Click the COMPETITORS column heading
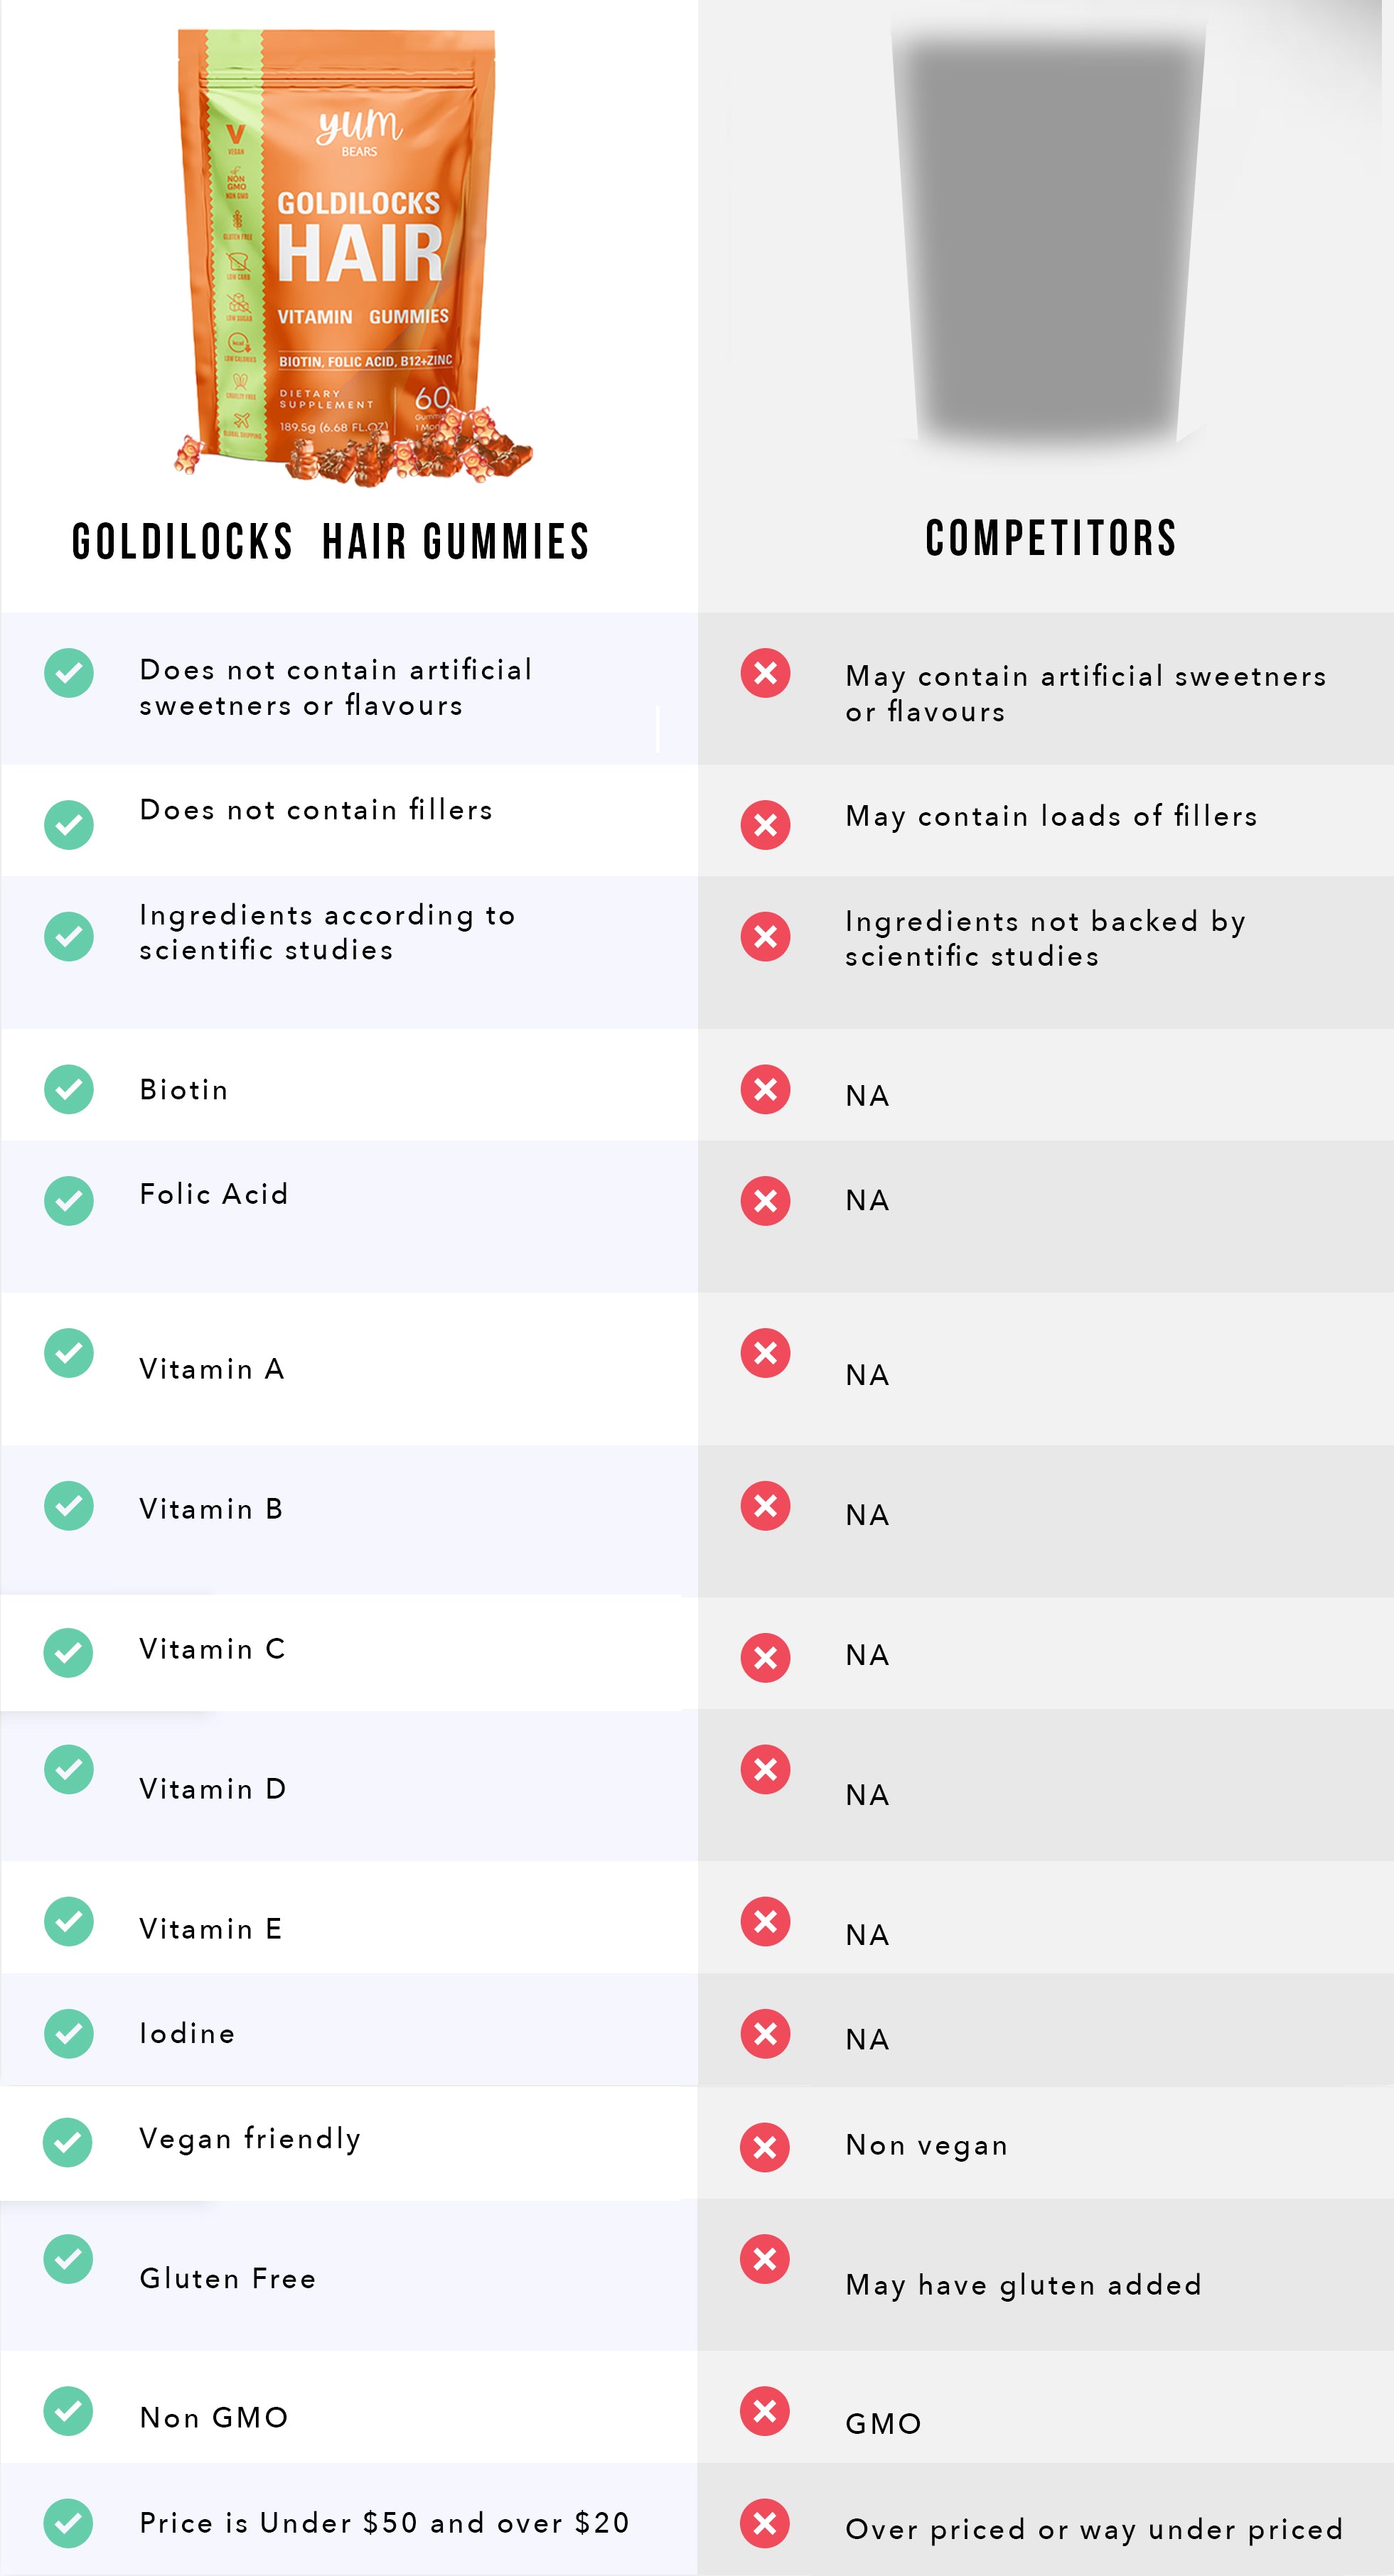The height and width of the screenshot is (2576, 1394). tap(1051, 538)
